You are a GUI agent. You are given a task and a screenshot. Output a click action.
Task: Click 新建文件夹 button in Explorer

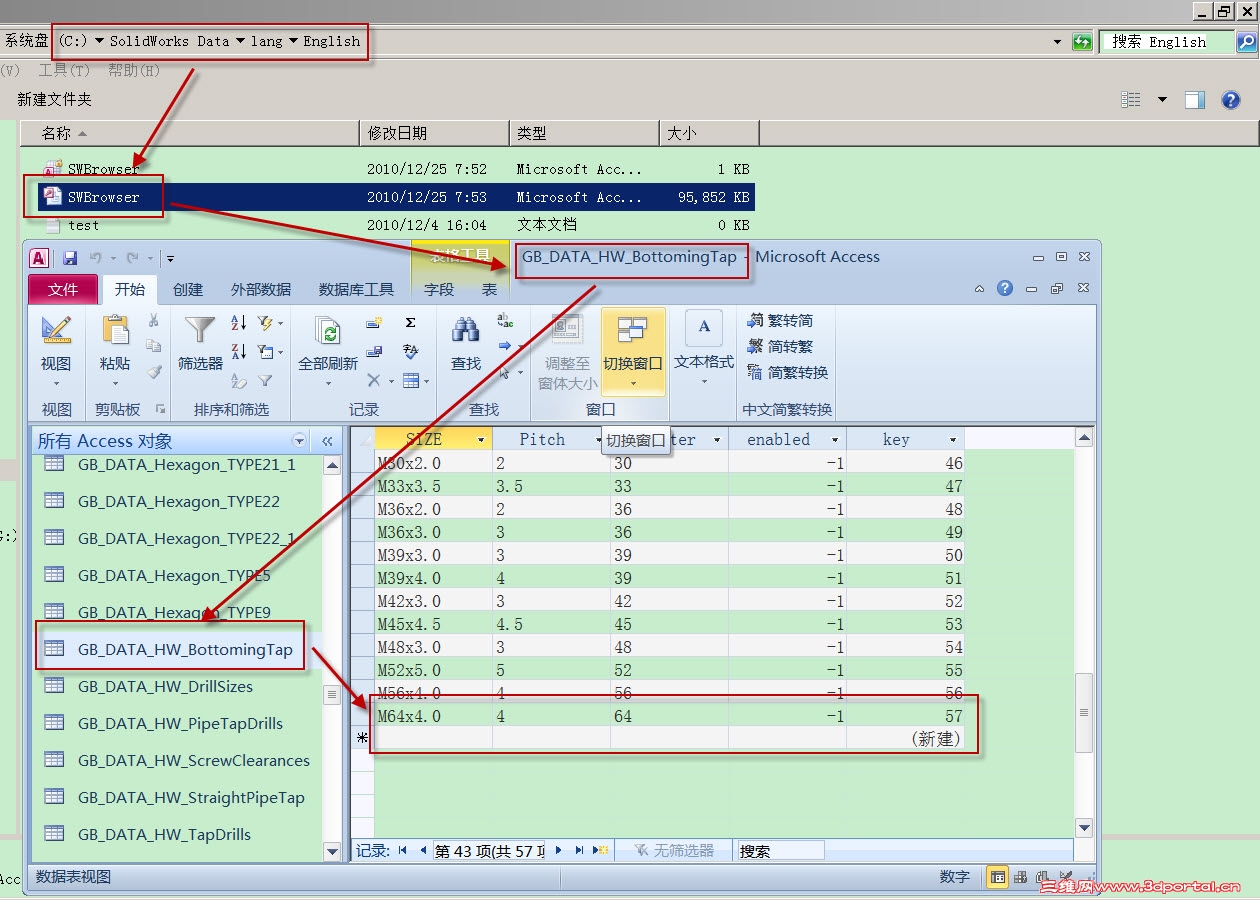point(54,99)
